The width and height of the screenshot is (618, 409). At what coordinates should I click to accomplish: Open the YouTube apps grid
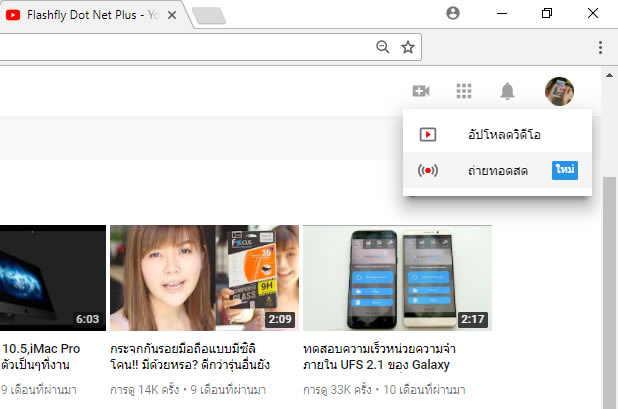coord(463,91)
